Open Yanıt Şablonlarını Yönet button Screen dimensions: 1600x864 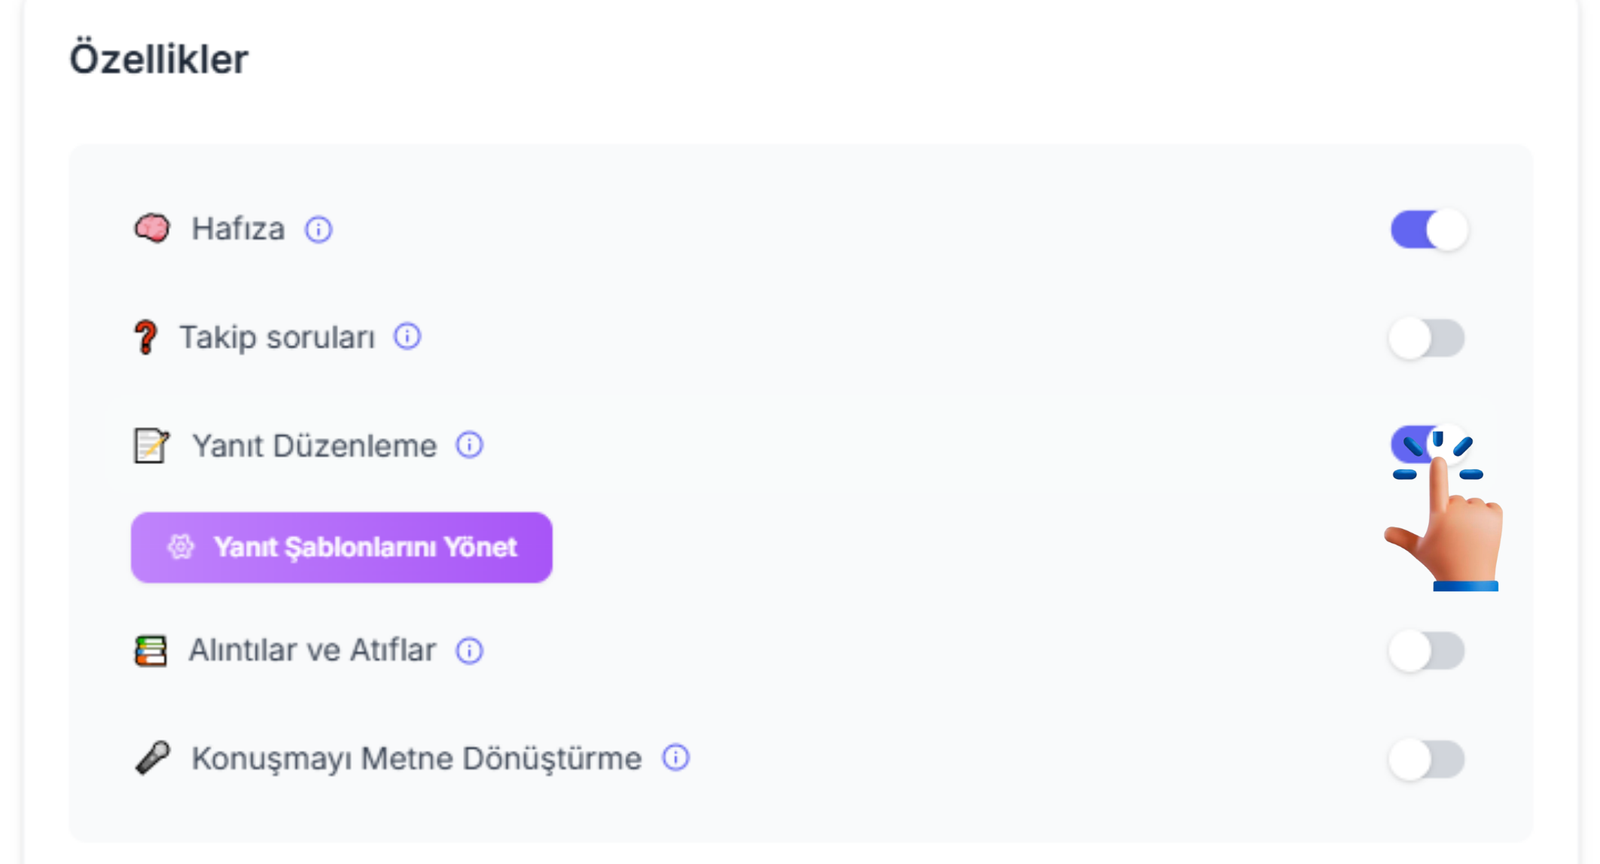tap(341, 548)
